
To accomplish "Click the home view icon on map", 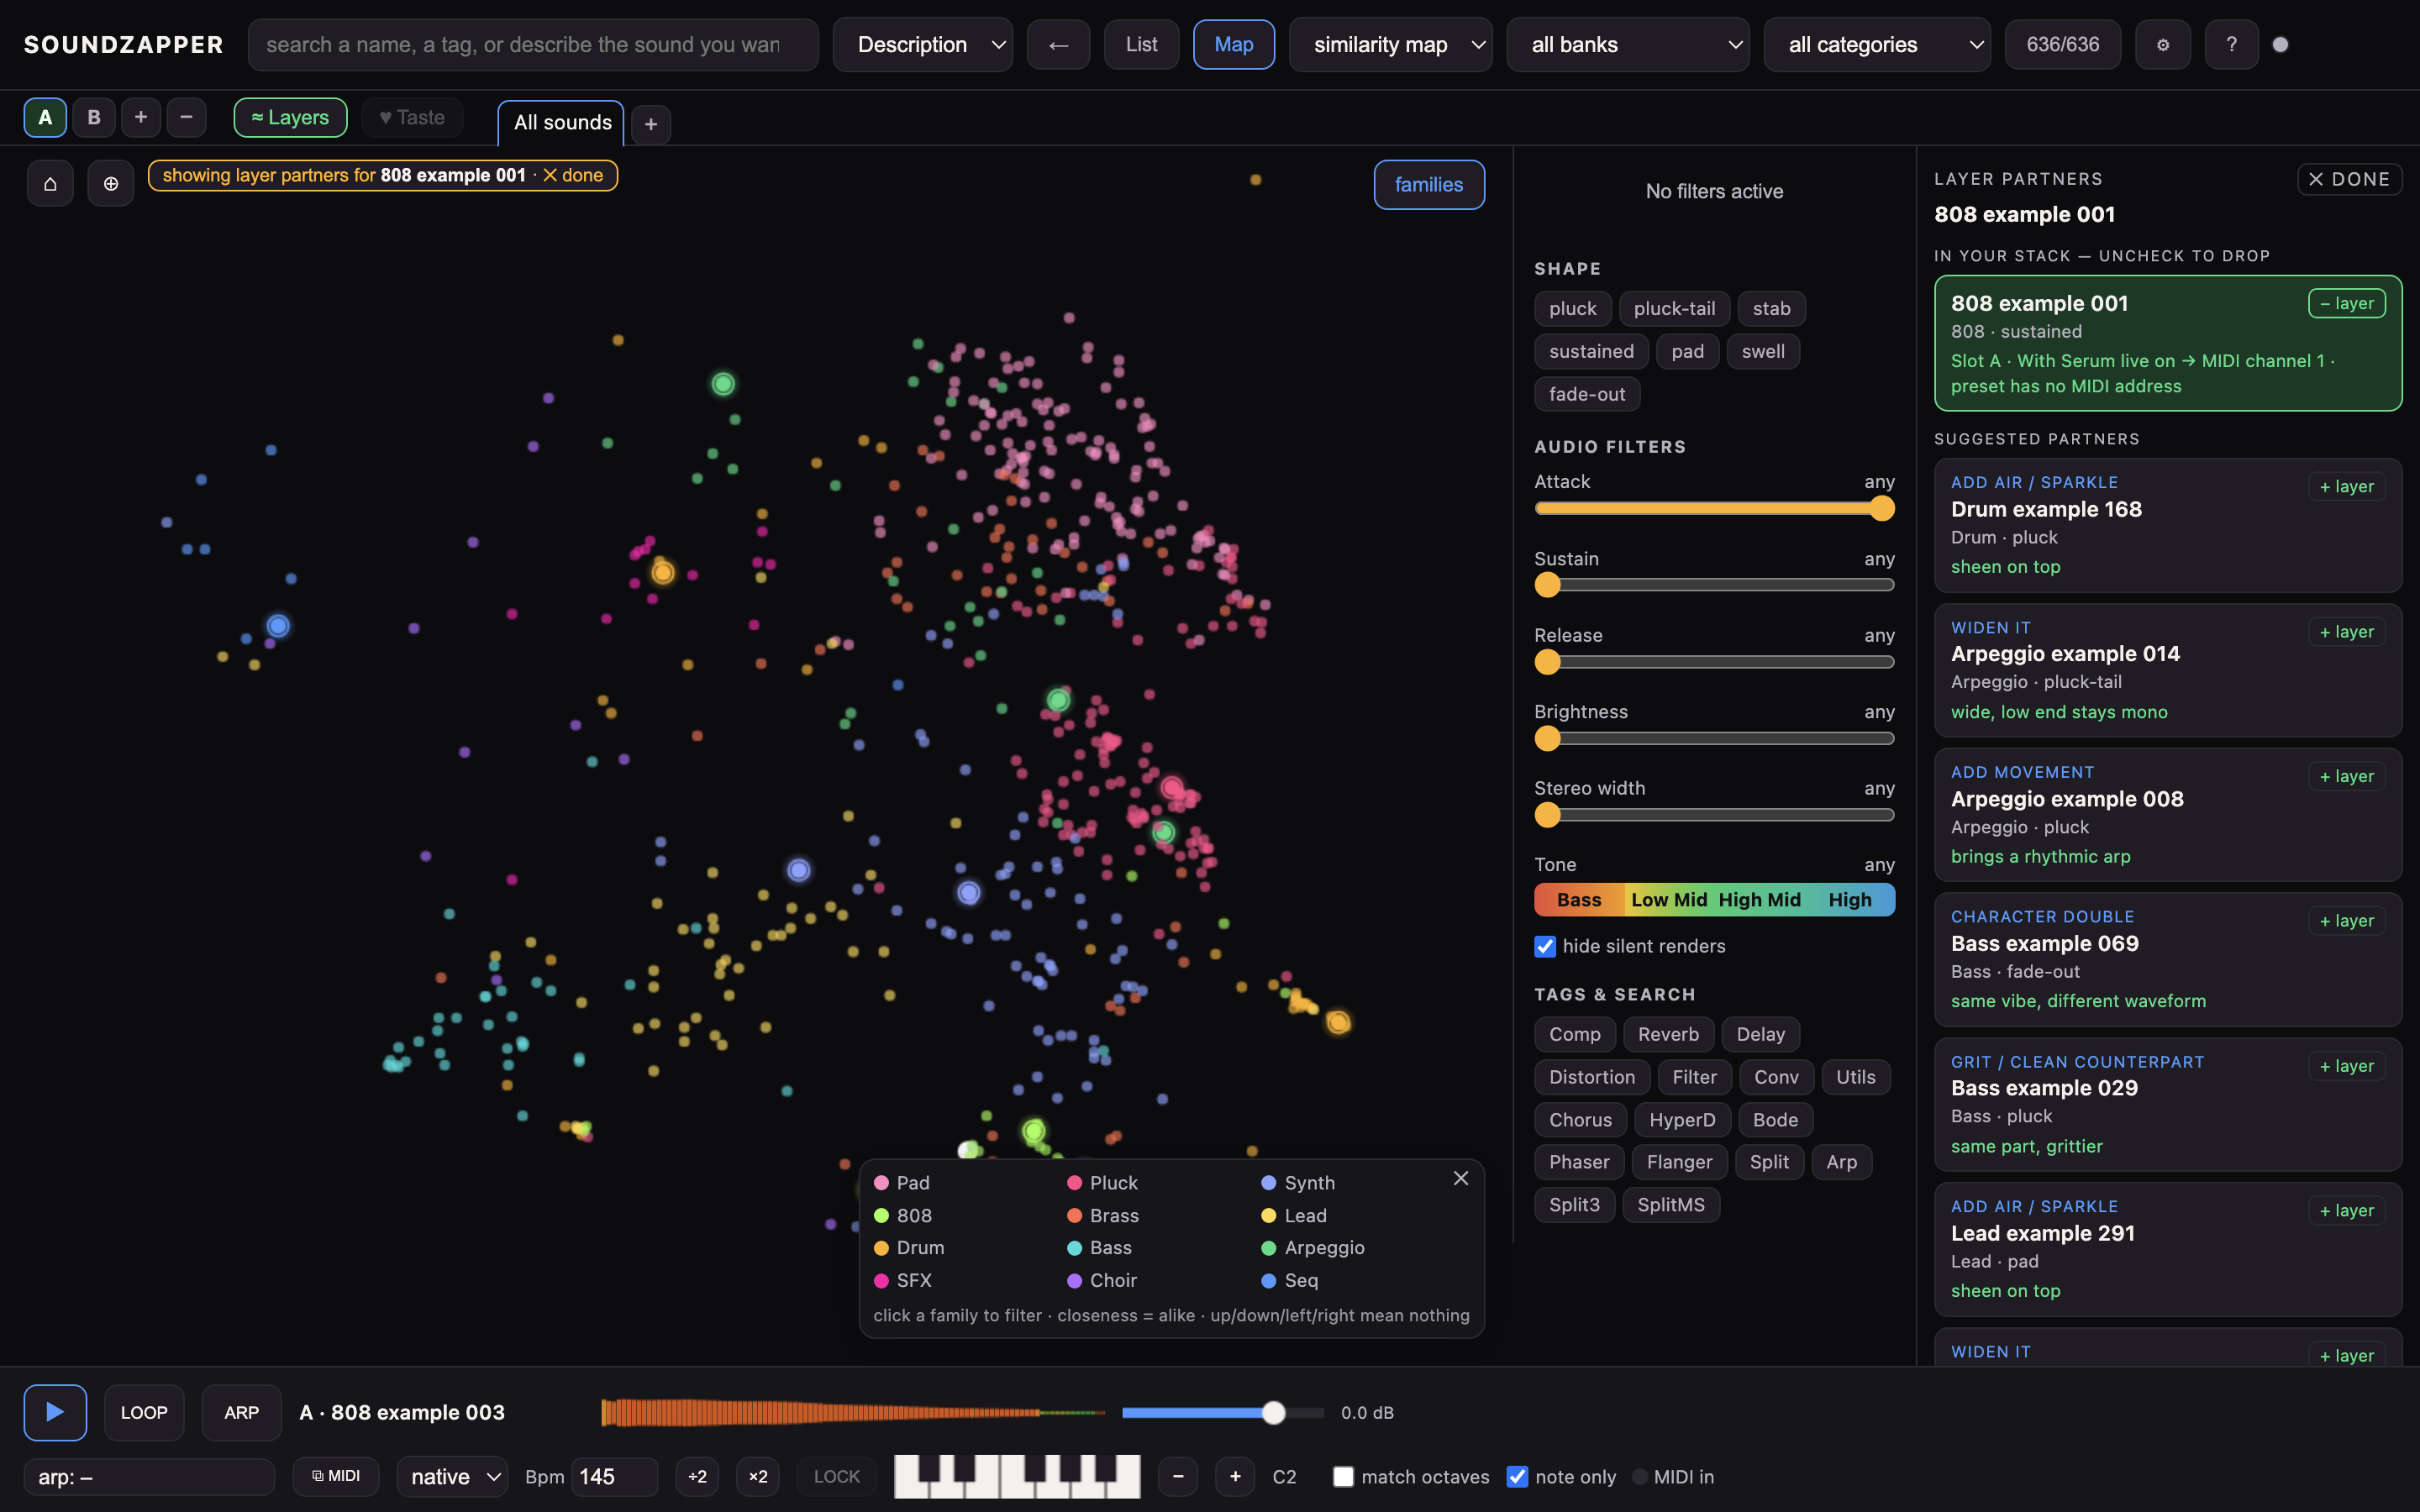I will point(50,183).
